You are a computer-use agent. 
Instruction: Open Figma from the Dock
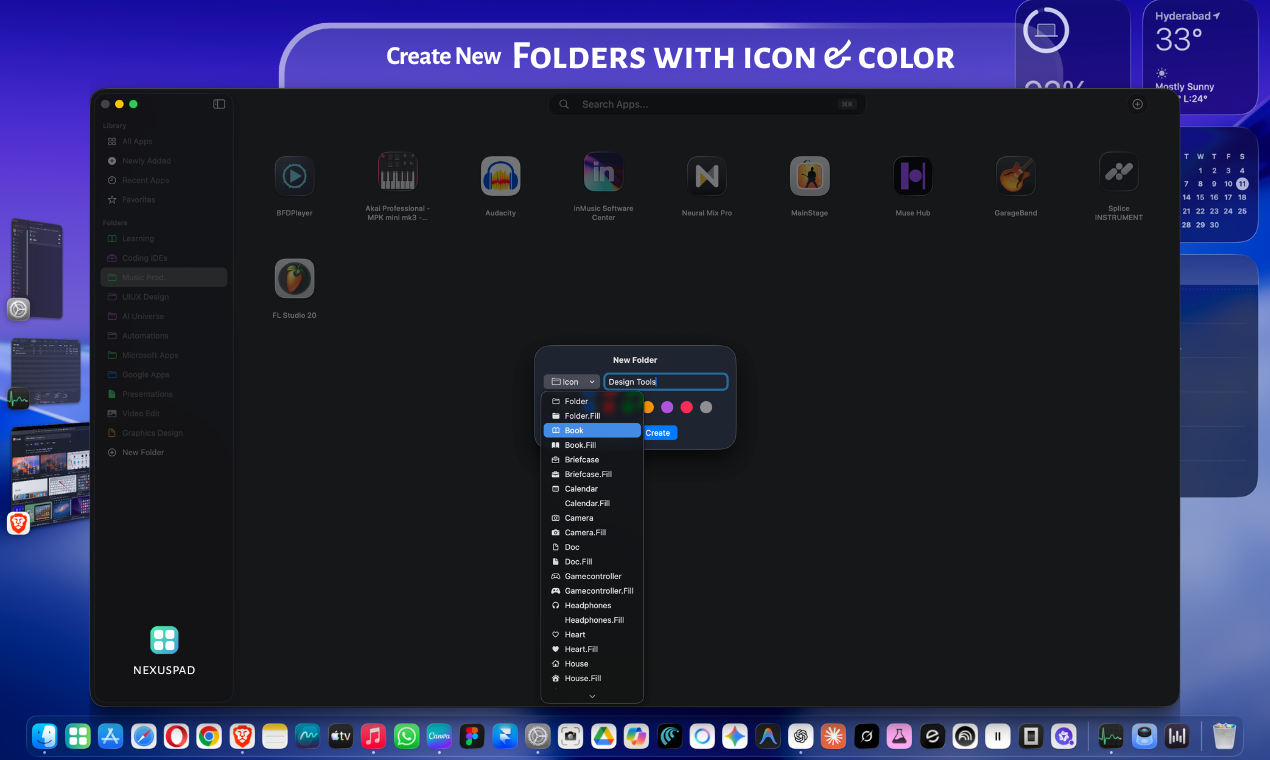tap(472, 737)
